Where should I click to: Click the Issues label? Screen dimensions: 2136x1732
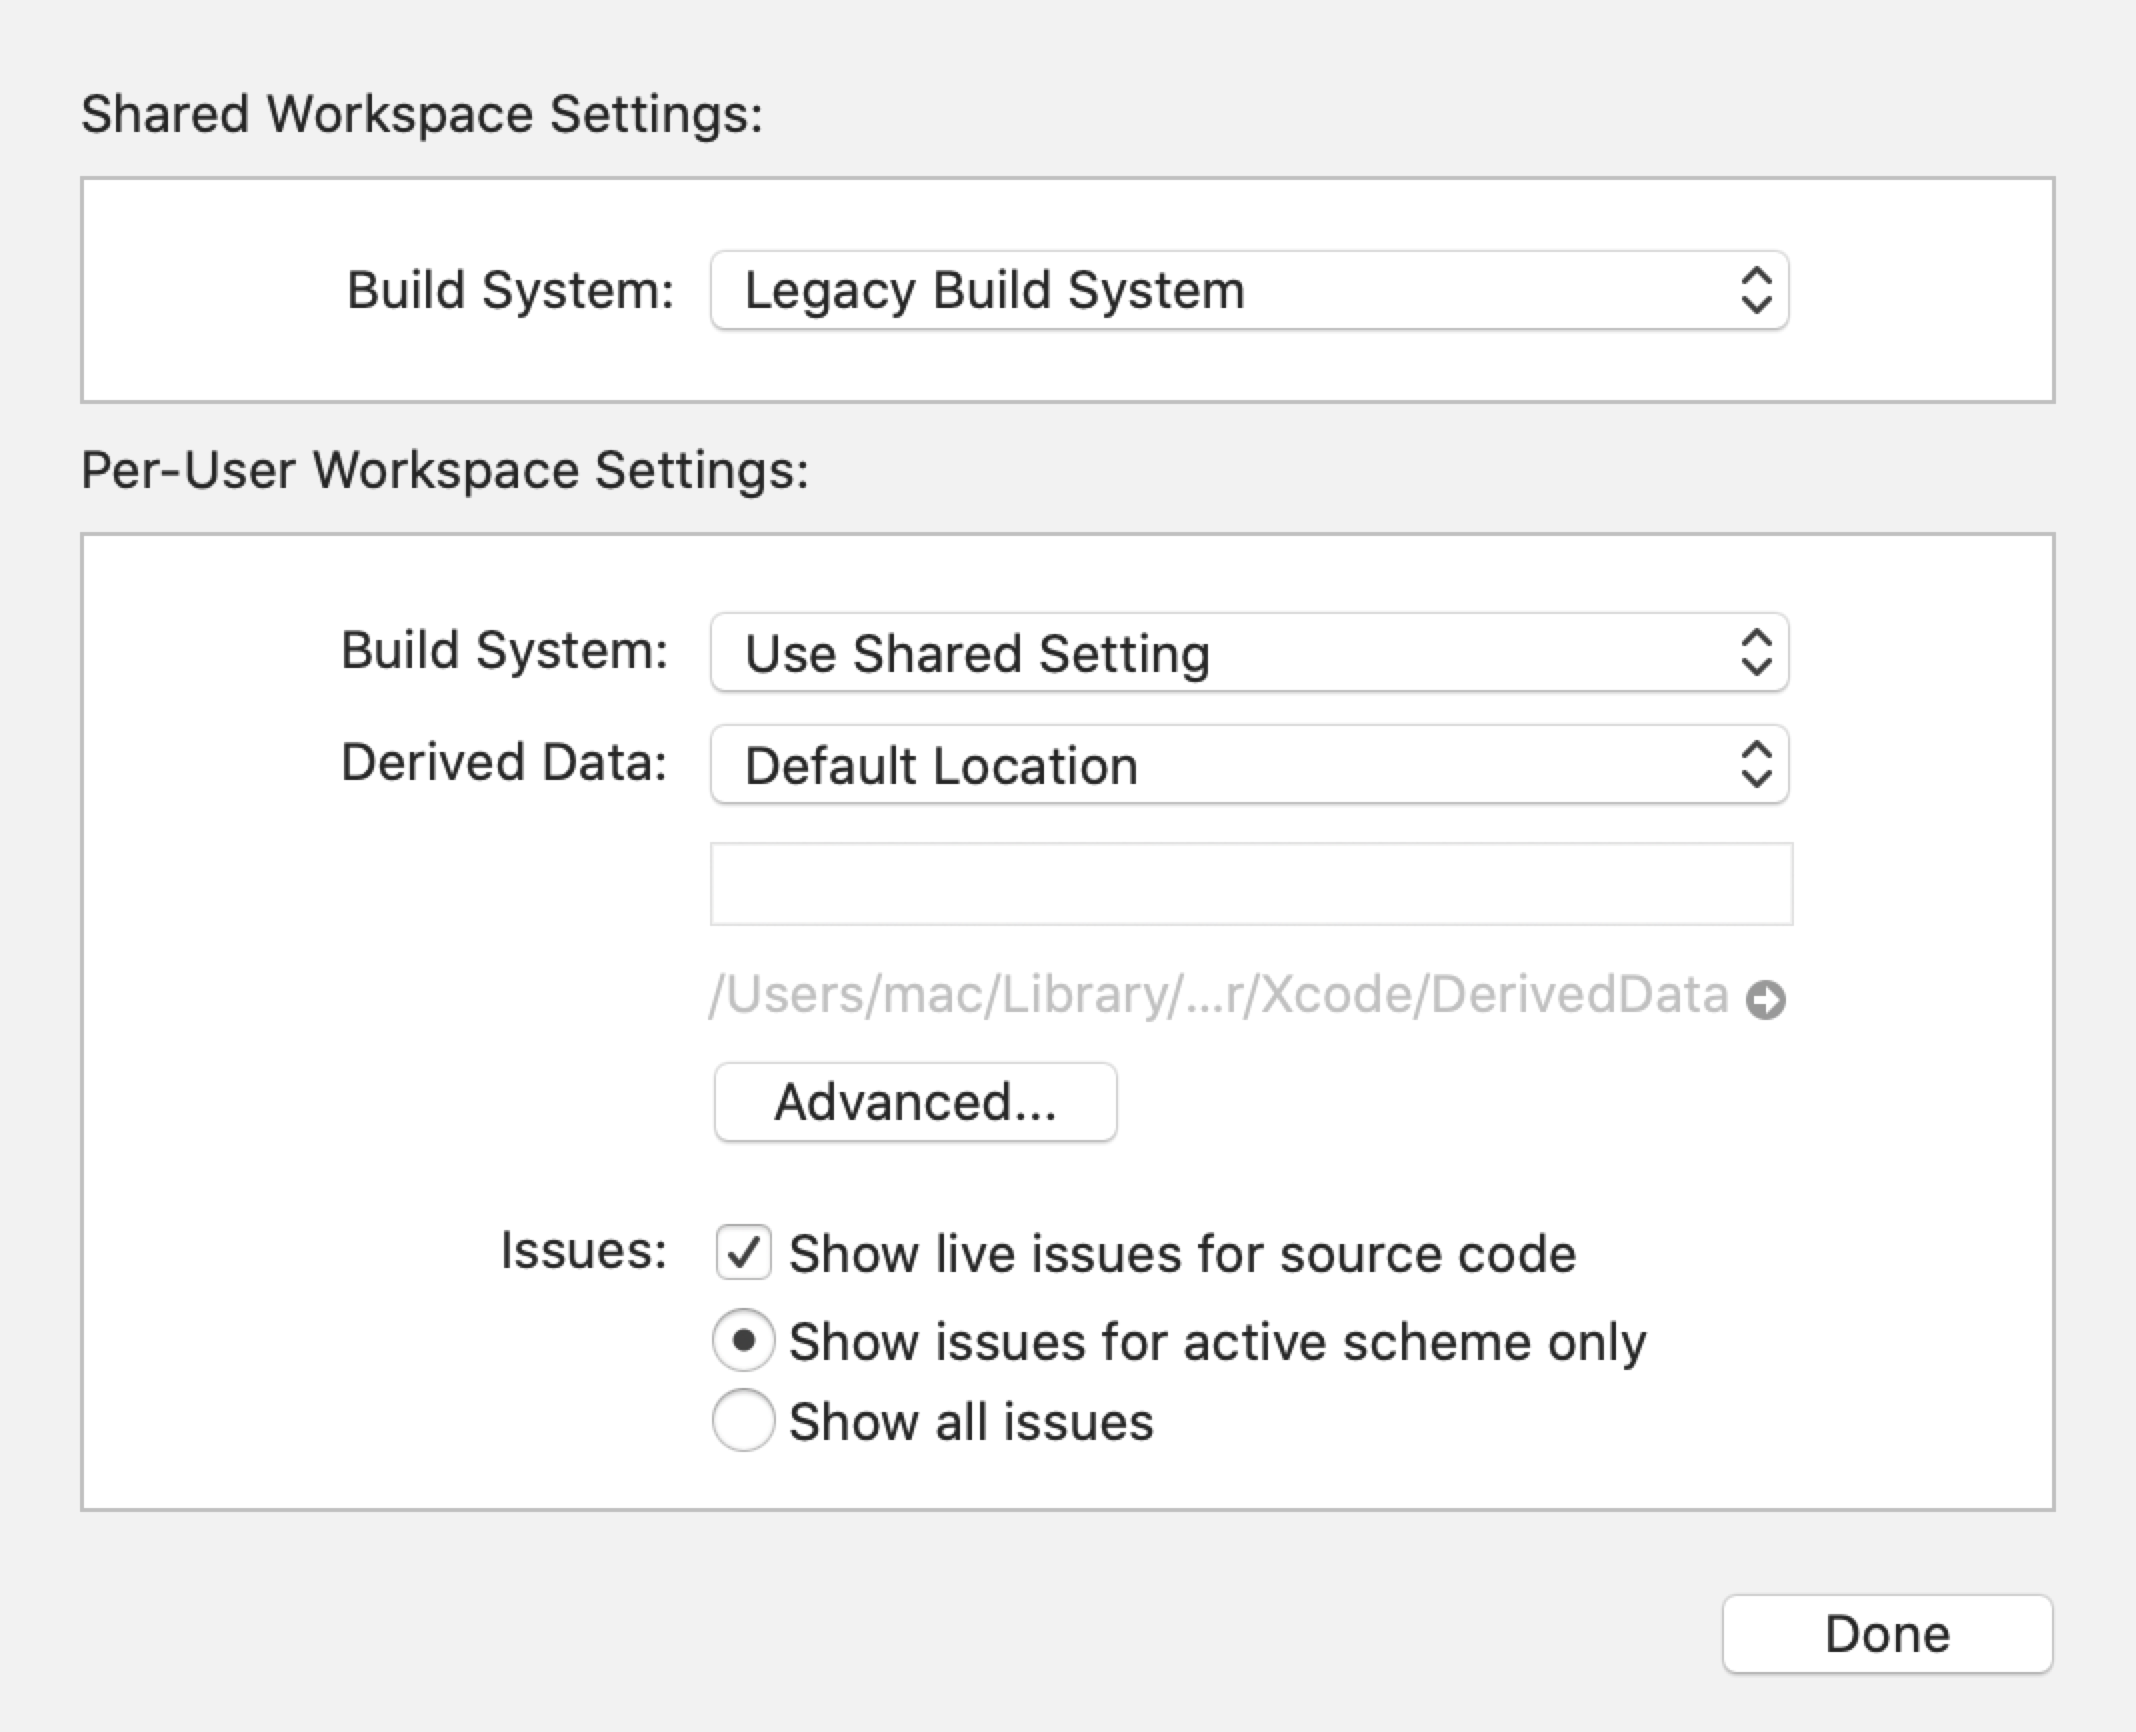[x=583, y=1251]
